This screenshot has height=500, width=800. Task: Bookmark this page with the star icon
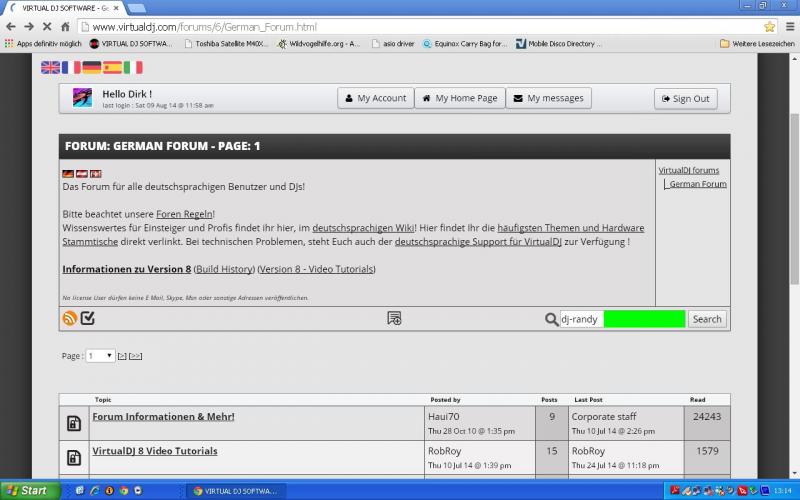(x=769, y=27)
